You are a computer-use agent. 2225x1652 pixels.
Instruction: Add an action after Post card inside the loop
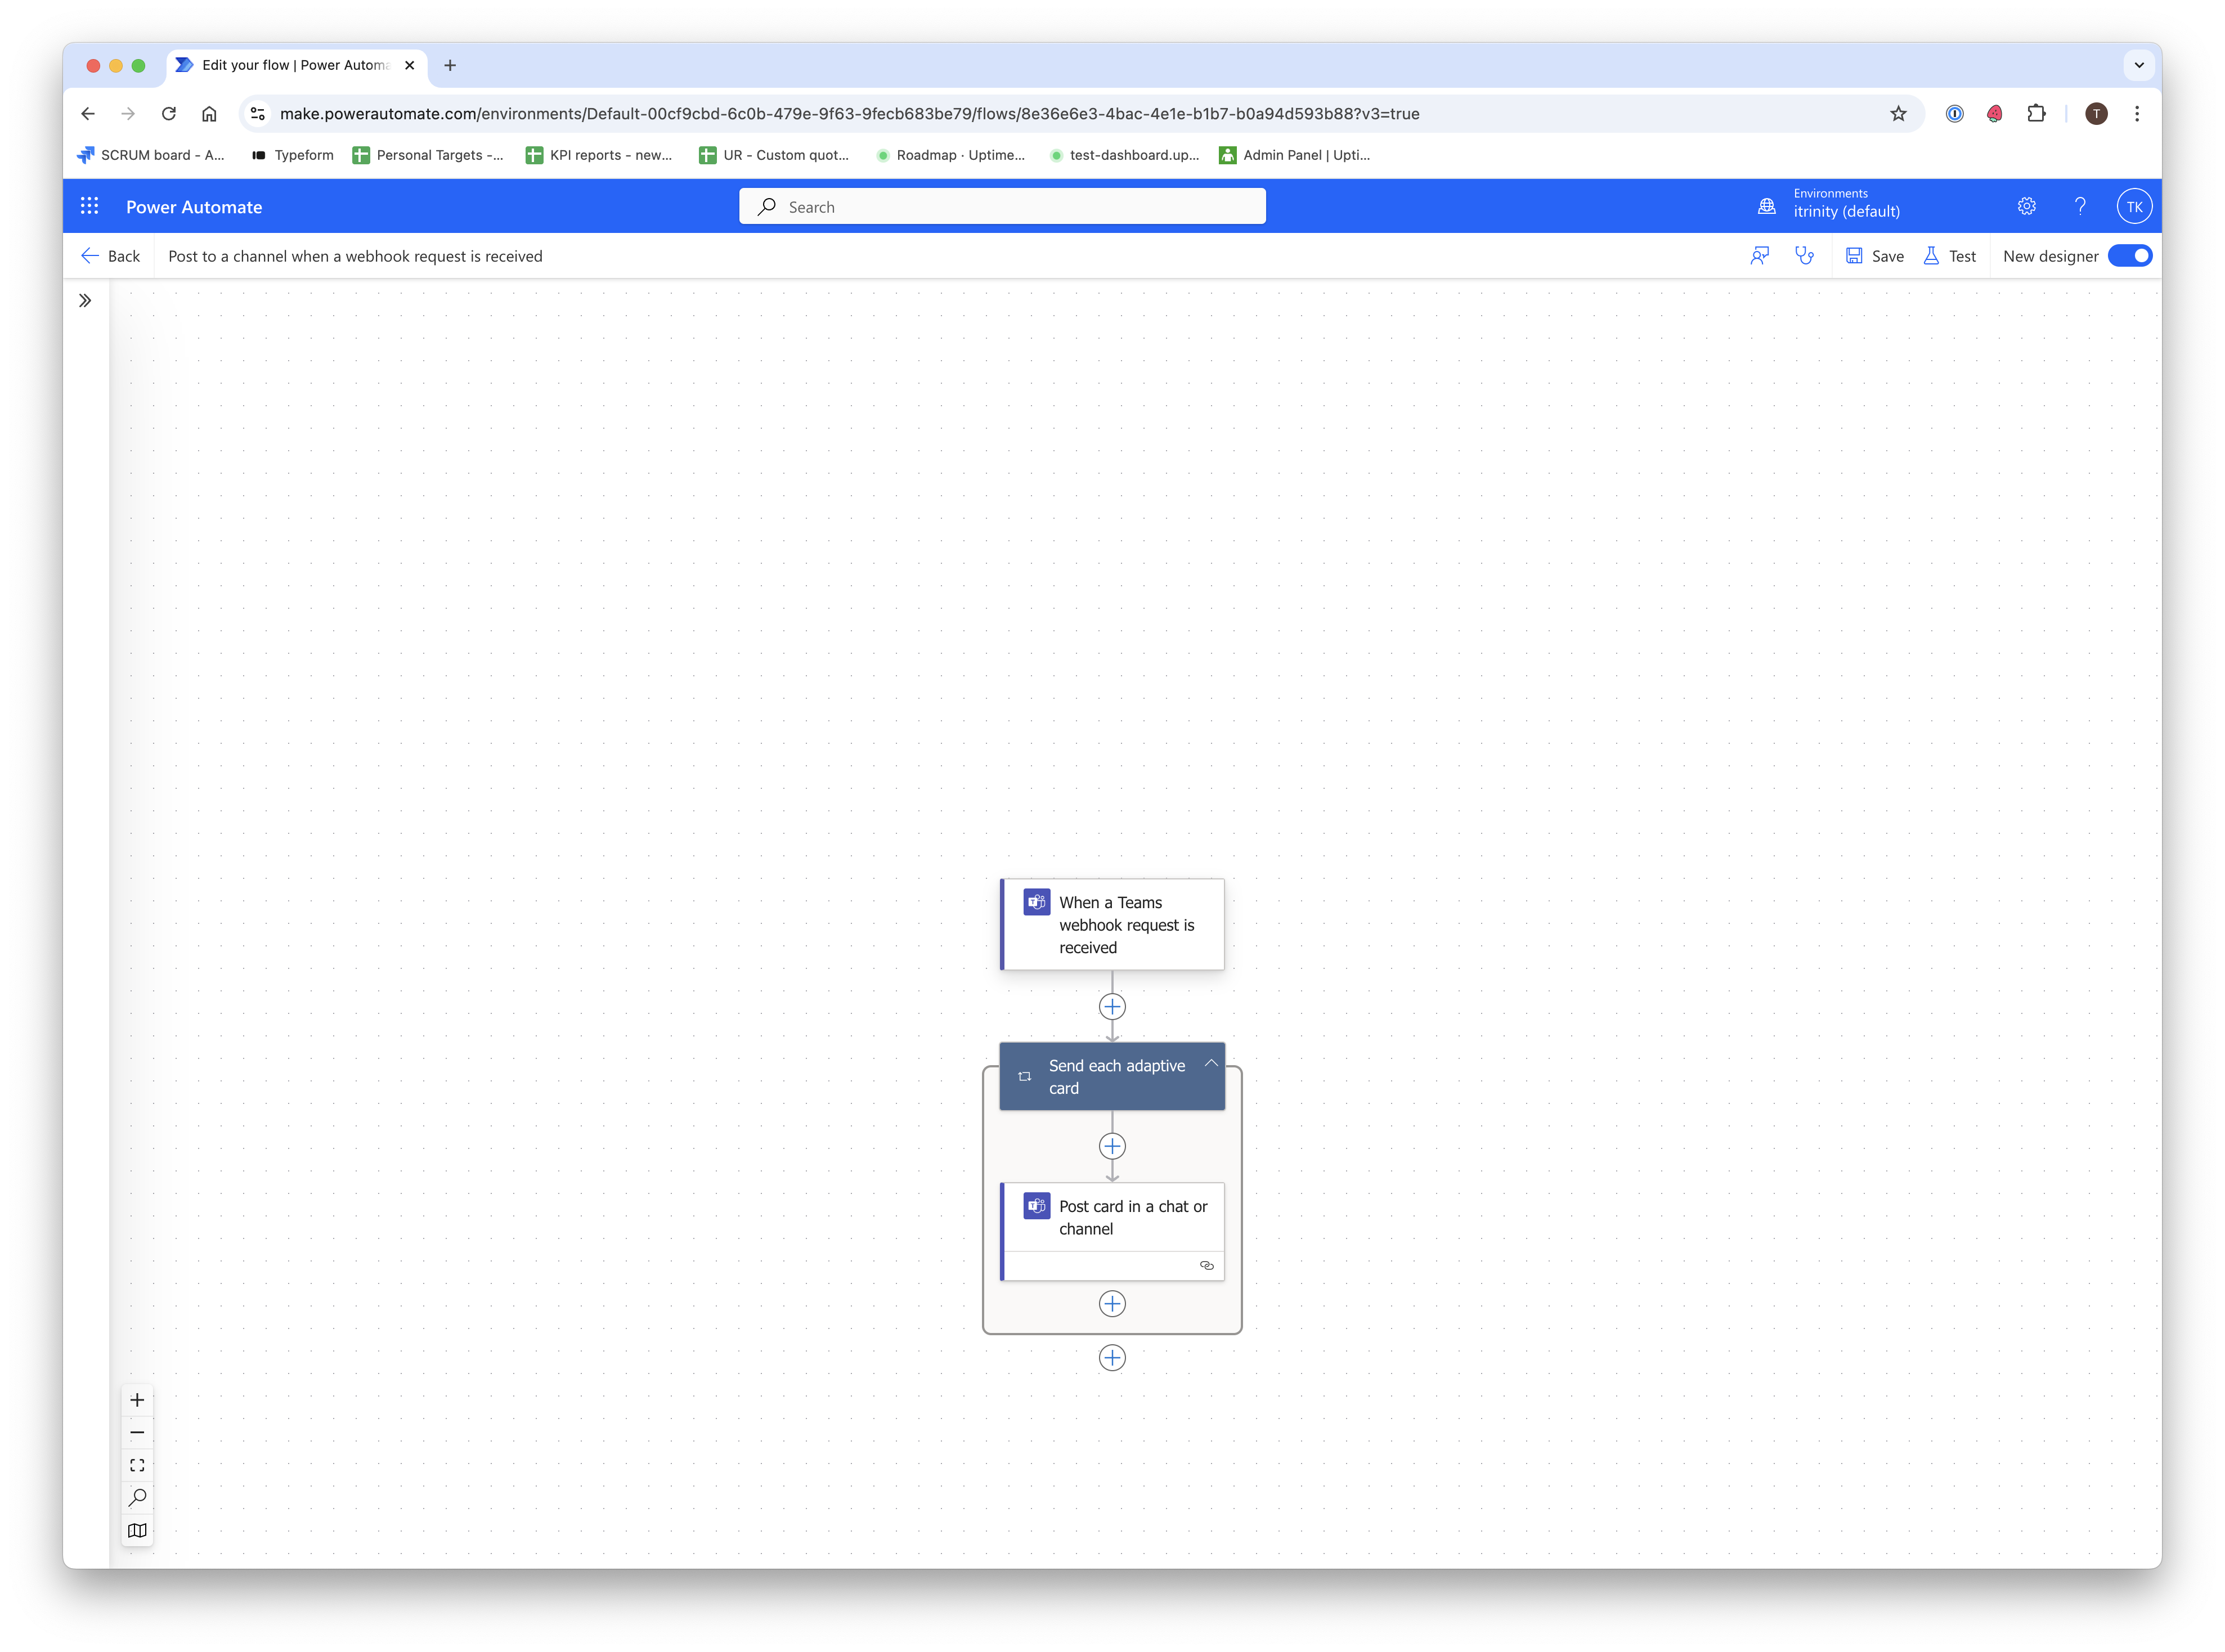coord(1112,1303)
